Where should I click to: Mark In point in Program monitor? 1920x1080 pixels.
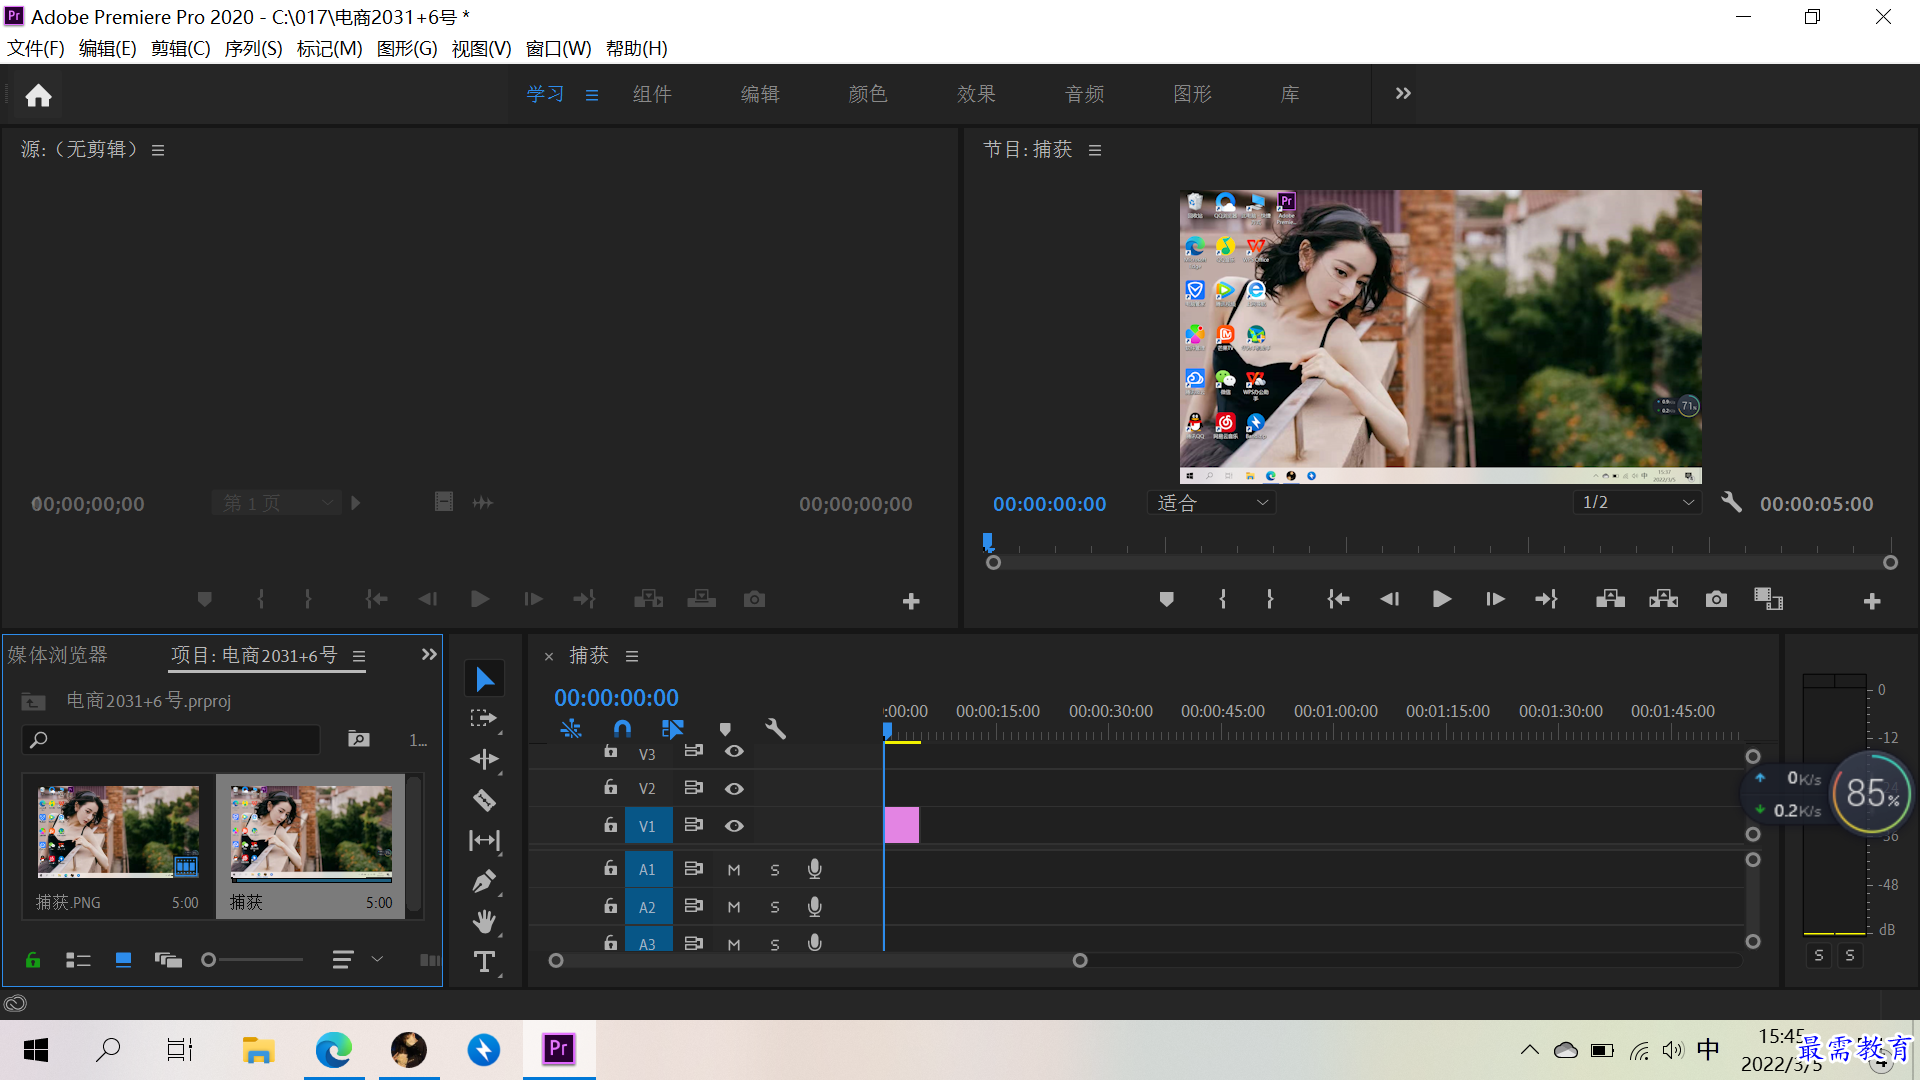pos(1222,599)
